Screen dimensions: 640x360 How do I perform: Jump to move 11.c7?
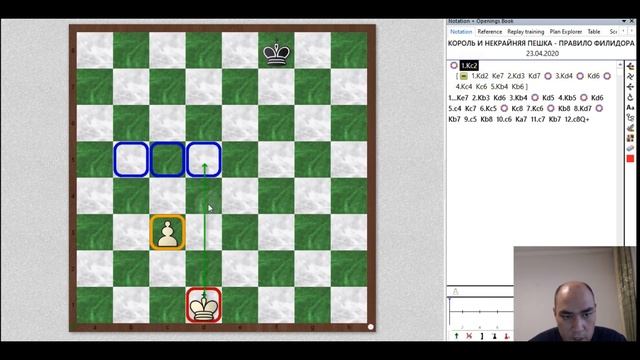click(x=538, y=119)
